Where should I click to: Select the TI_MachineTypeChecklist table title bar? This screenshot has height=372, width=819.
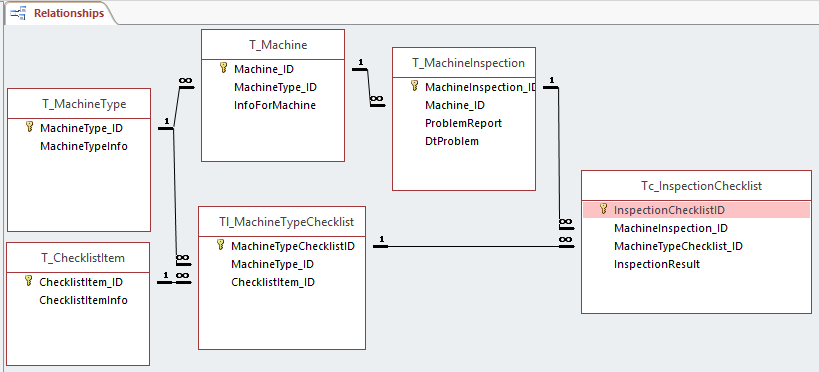tap(282, 222)
